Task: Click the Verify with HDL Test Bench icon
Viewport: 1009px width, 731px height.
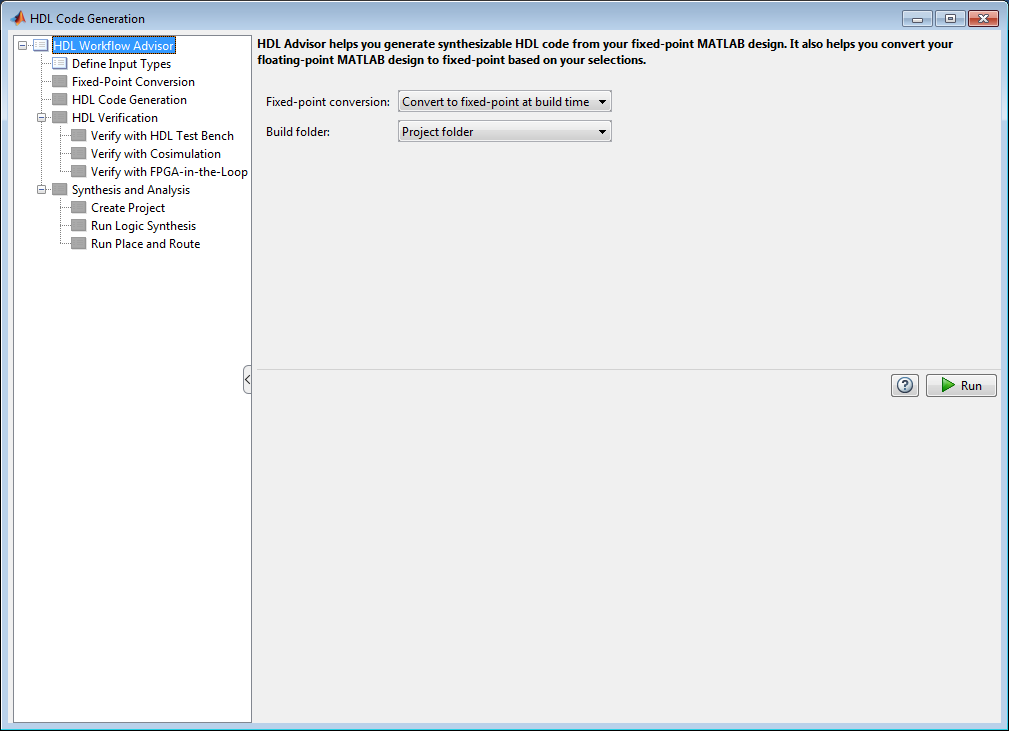Action: 79,136
